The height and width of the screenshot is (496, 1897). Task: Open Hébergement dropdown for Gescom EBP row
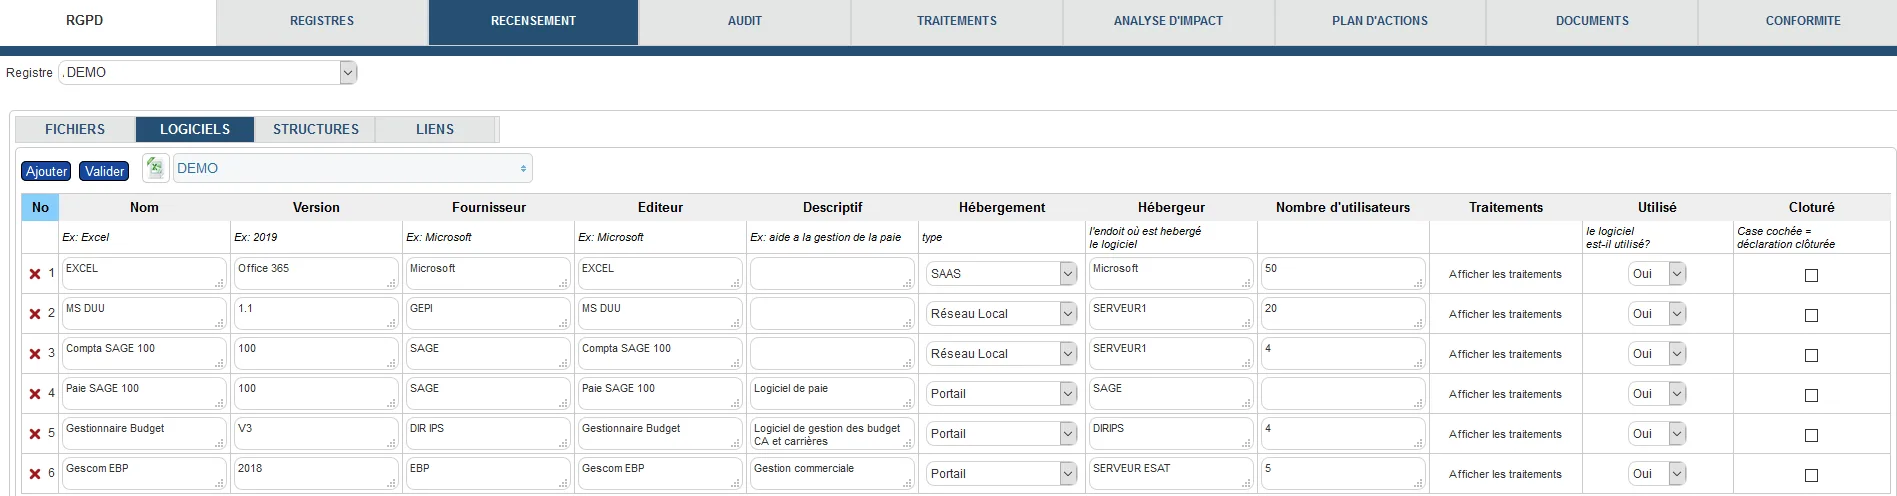coord(1001,473)
